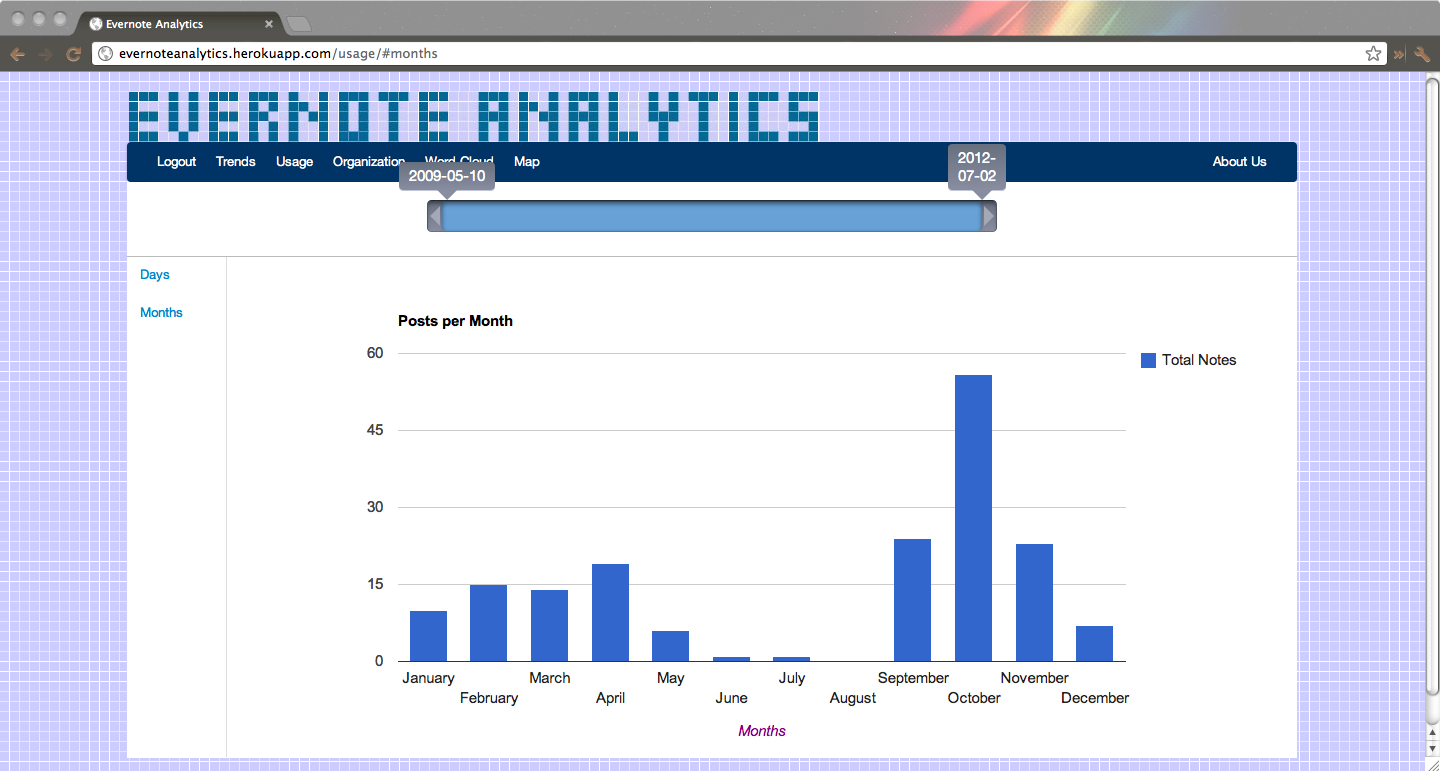Click the scrollbar down arrow
This screenshot has height=772, width=1440.
[x=1432, y=749]
